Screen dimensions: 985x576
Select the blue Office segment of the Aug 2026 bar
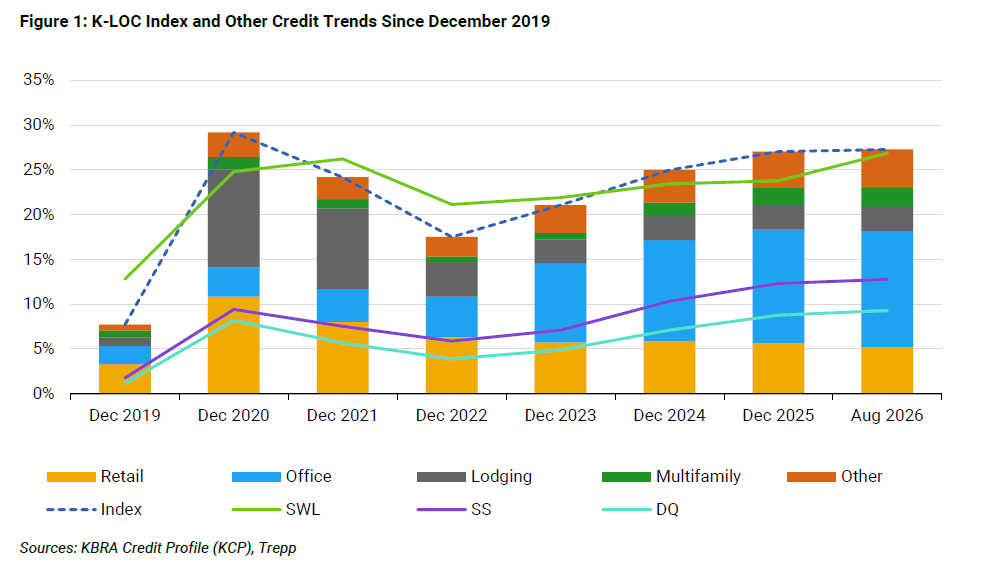(887, 289)
